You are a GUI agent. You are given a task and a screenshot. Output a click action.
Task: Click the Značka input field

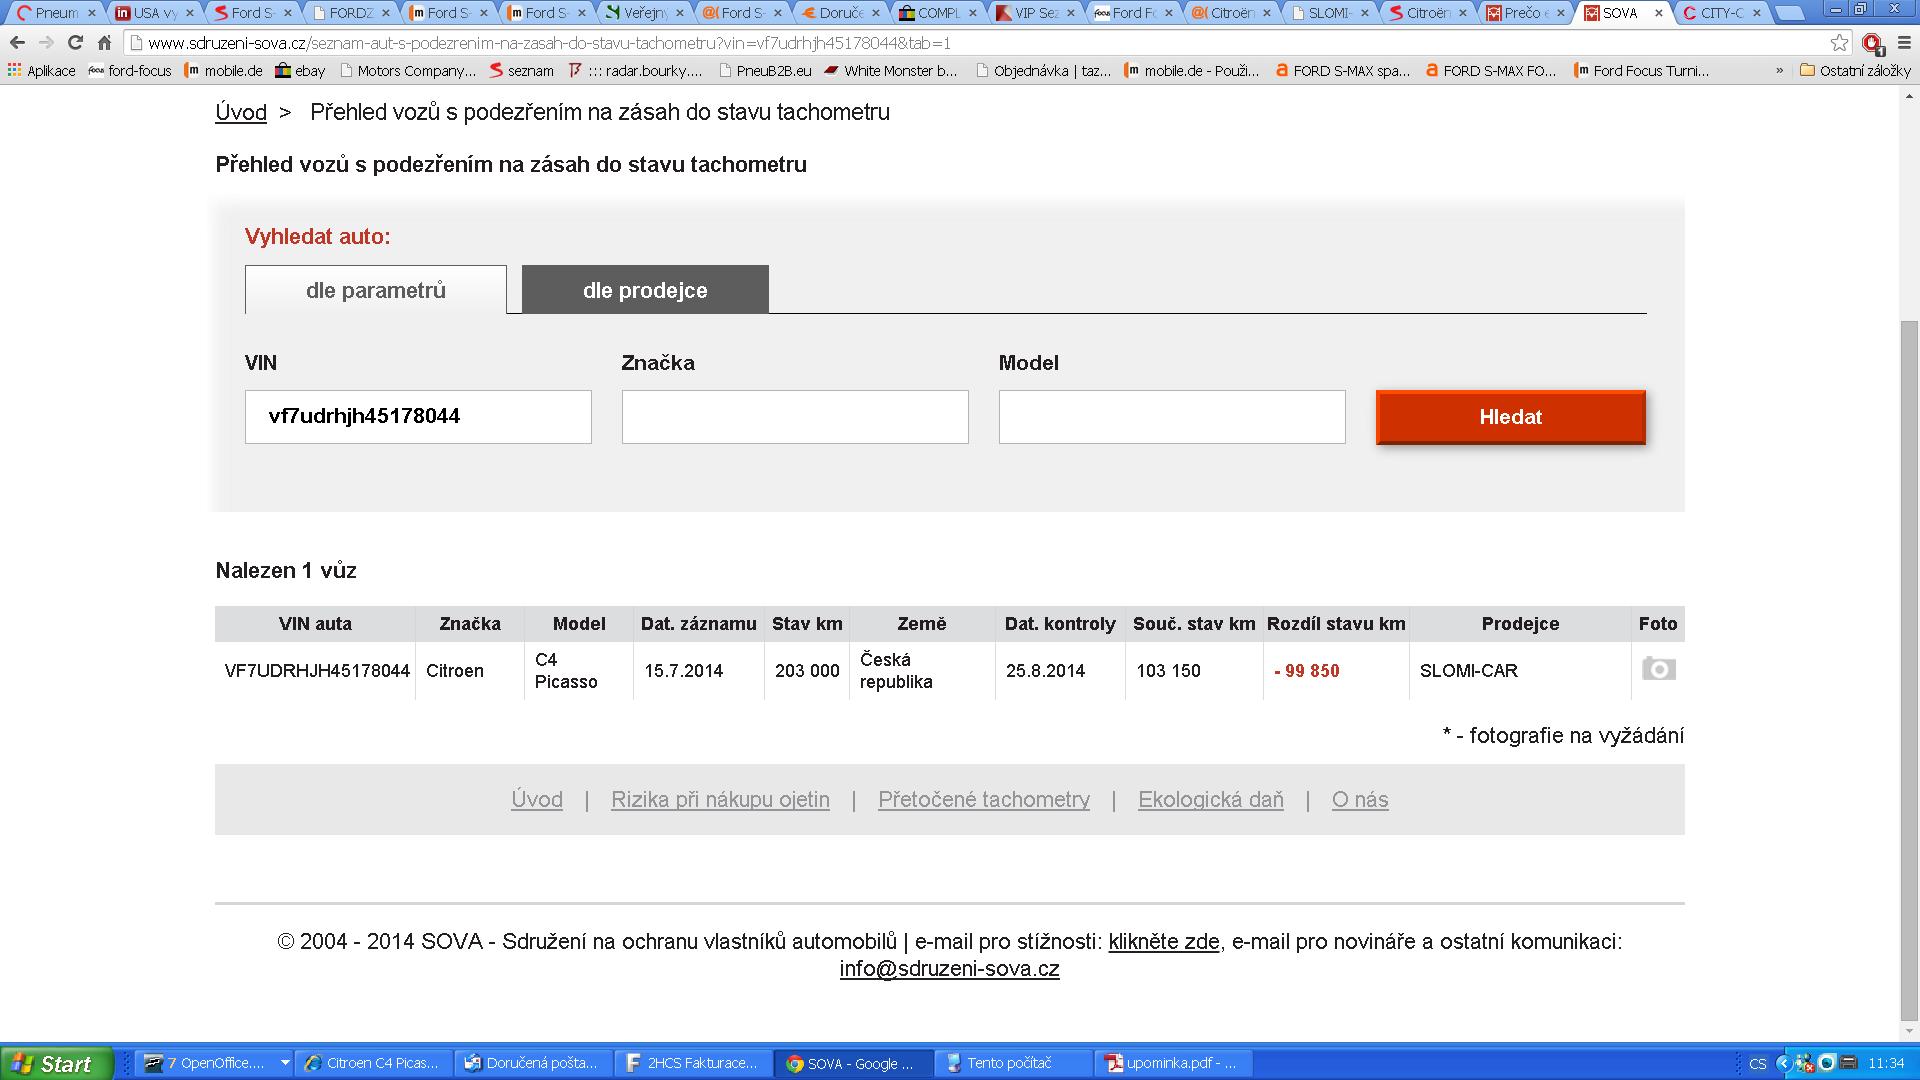coord(794,417)
